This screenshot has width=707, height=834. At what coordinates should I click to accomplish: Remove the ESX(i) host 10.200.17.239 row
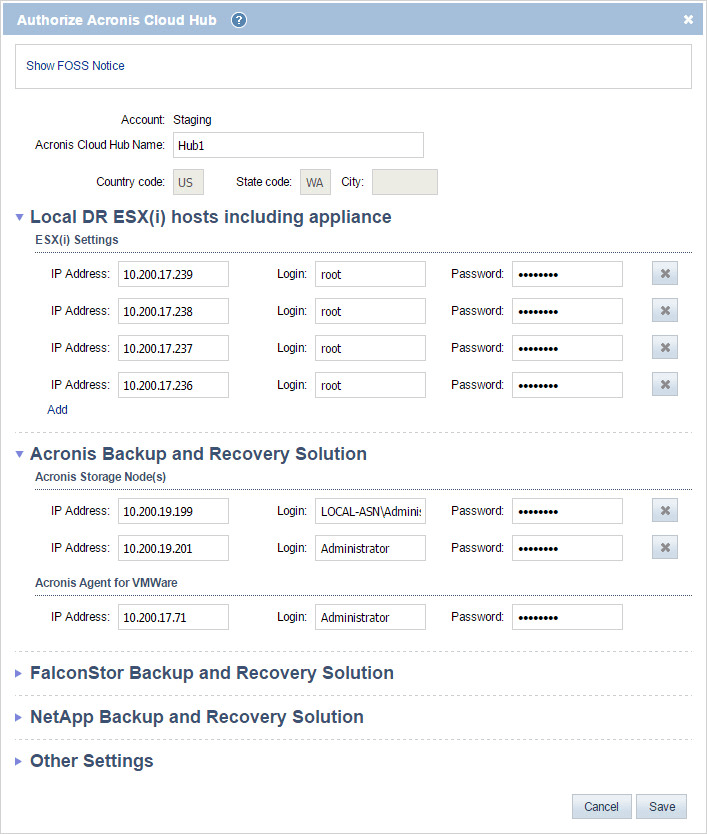(664, 274)
